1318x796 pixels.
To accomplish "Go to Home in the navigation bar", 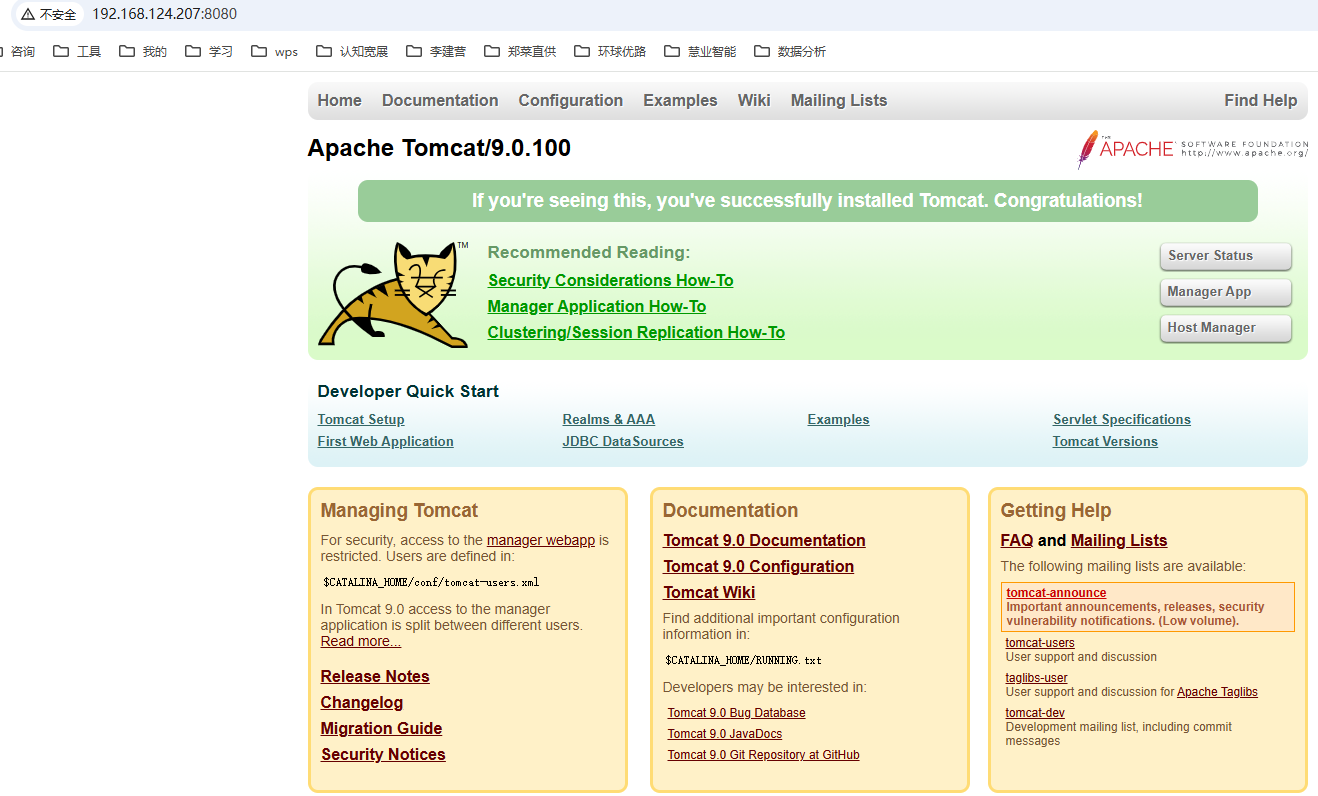I will [x=340, y=100].
